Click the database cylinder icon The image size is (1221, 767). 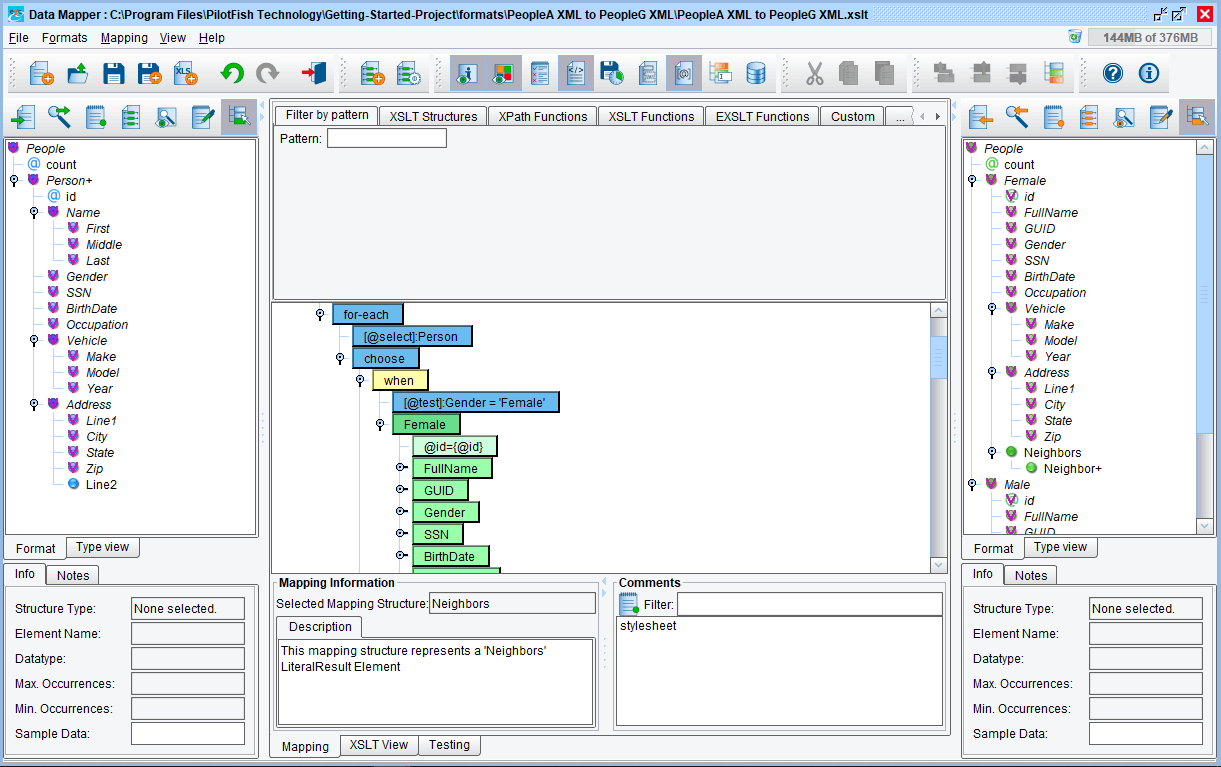(756, 73)
